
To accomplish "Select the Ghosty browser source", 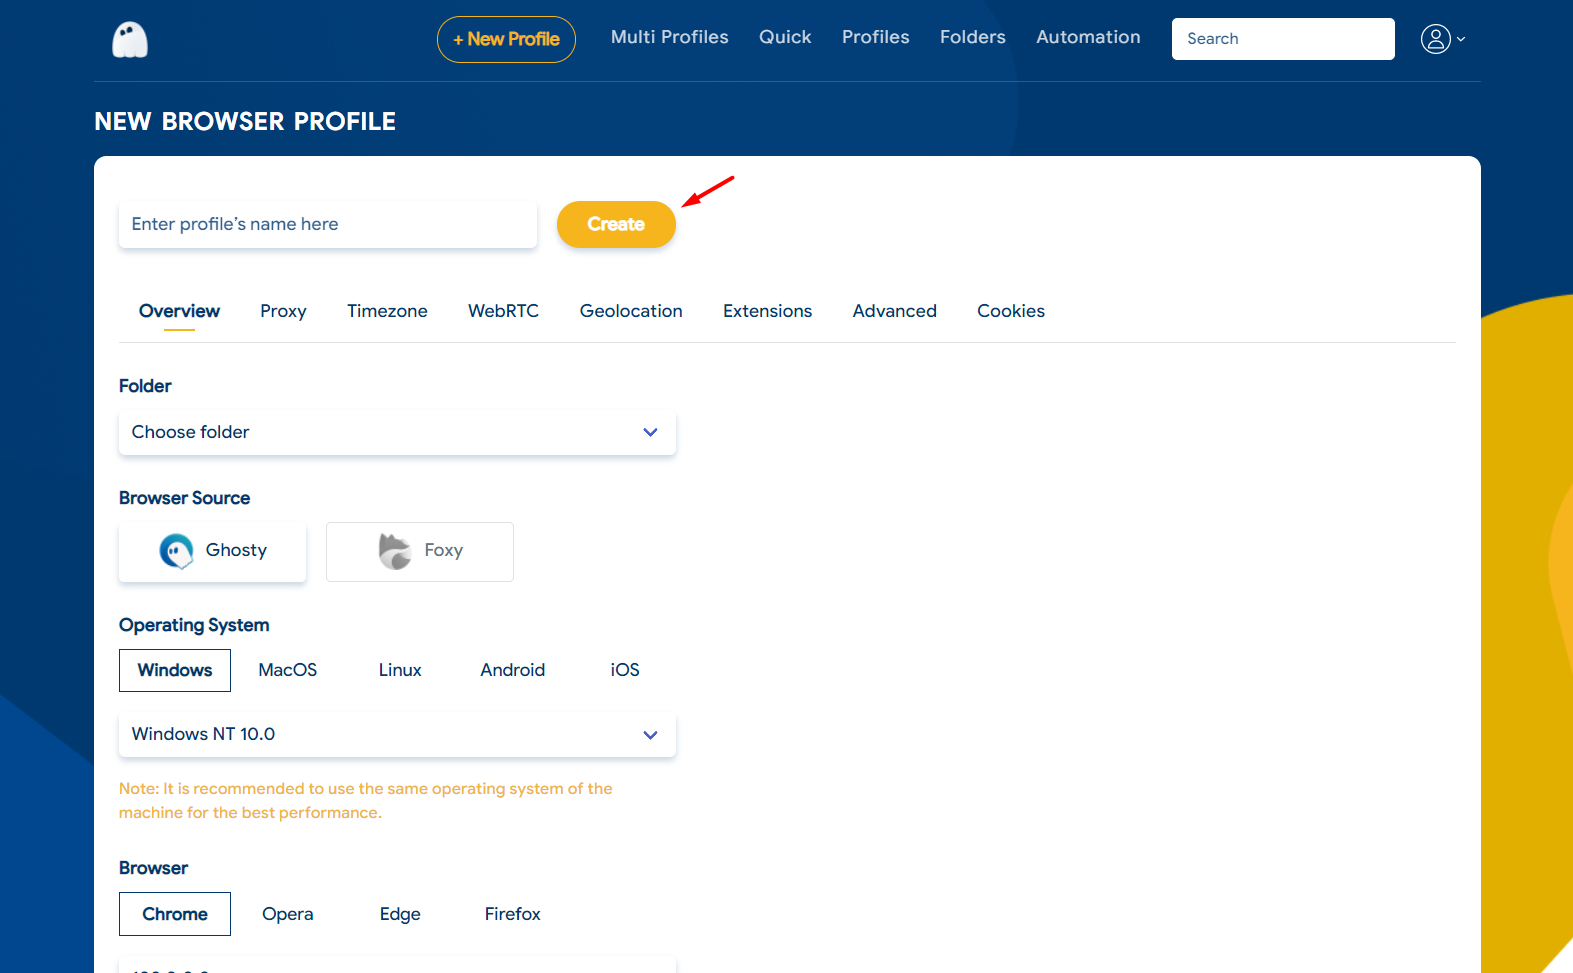I will tap(213, 551).
